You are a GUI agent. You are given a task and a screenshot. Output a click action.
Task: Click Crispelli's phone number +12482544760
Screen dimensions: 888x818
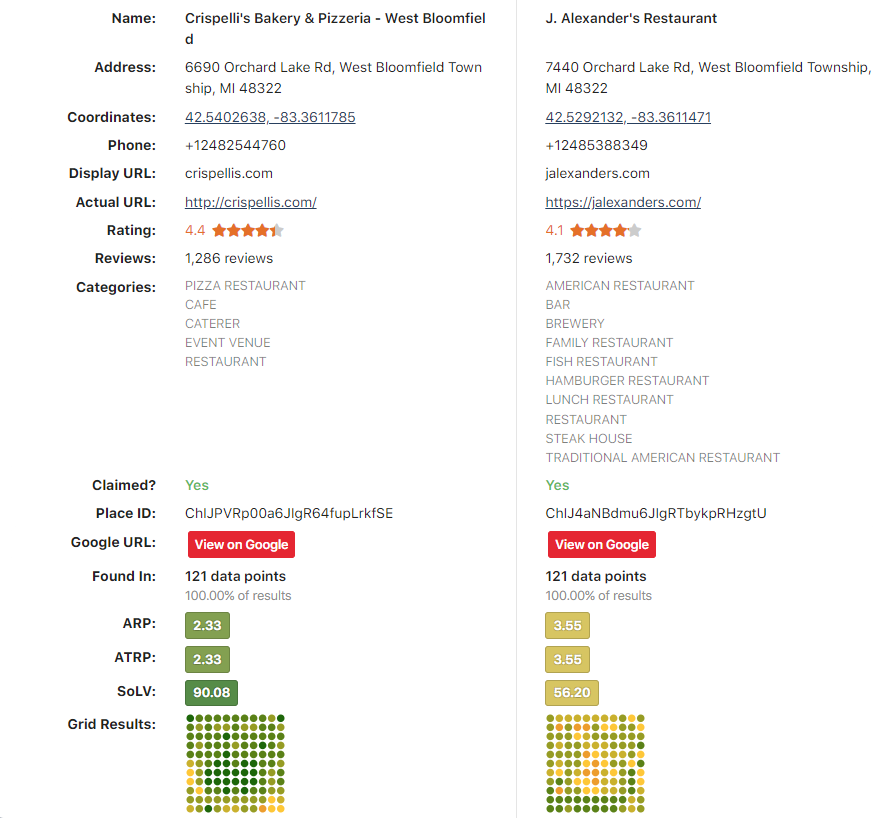coord(235,146)
